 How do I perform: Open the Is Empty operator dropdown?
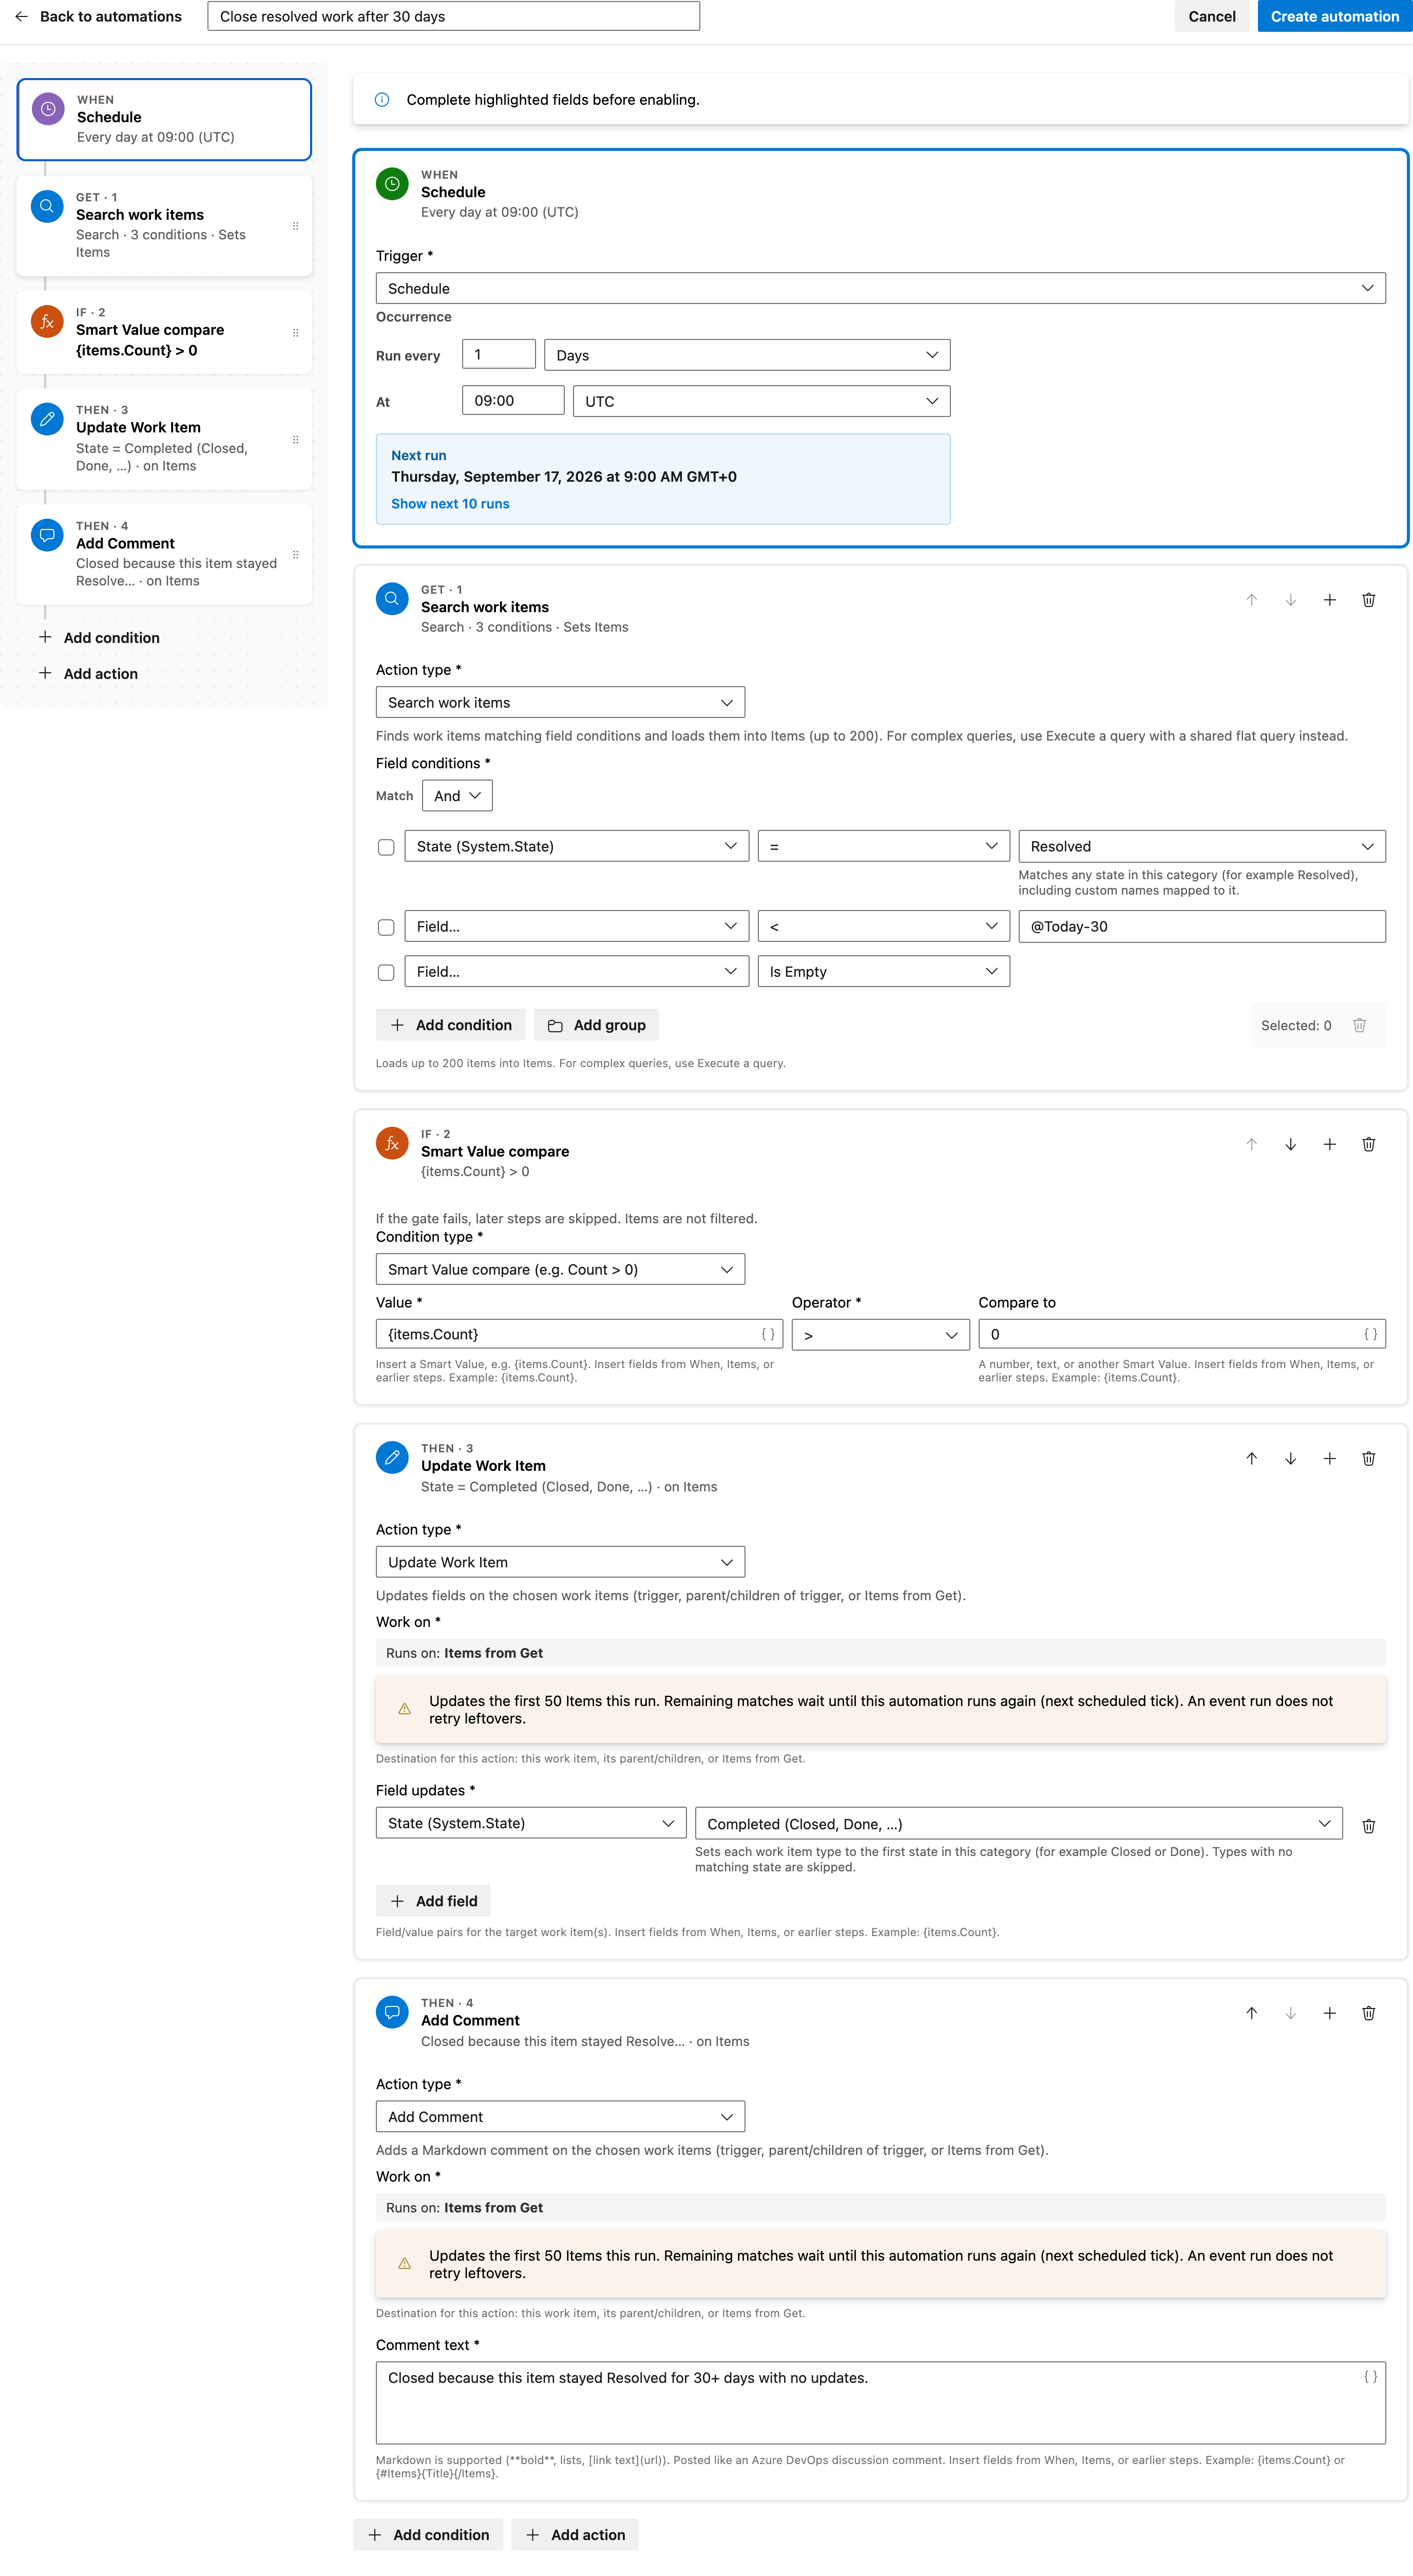pyautogui.click(x=883, y=971)
